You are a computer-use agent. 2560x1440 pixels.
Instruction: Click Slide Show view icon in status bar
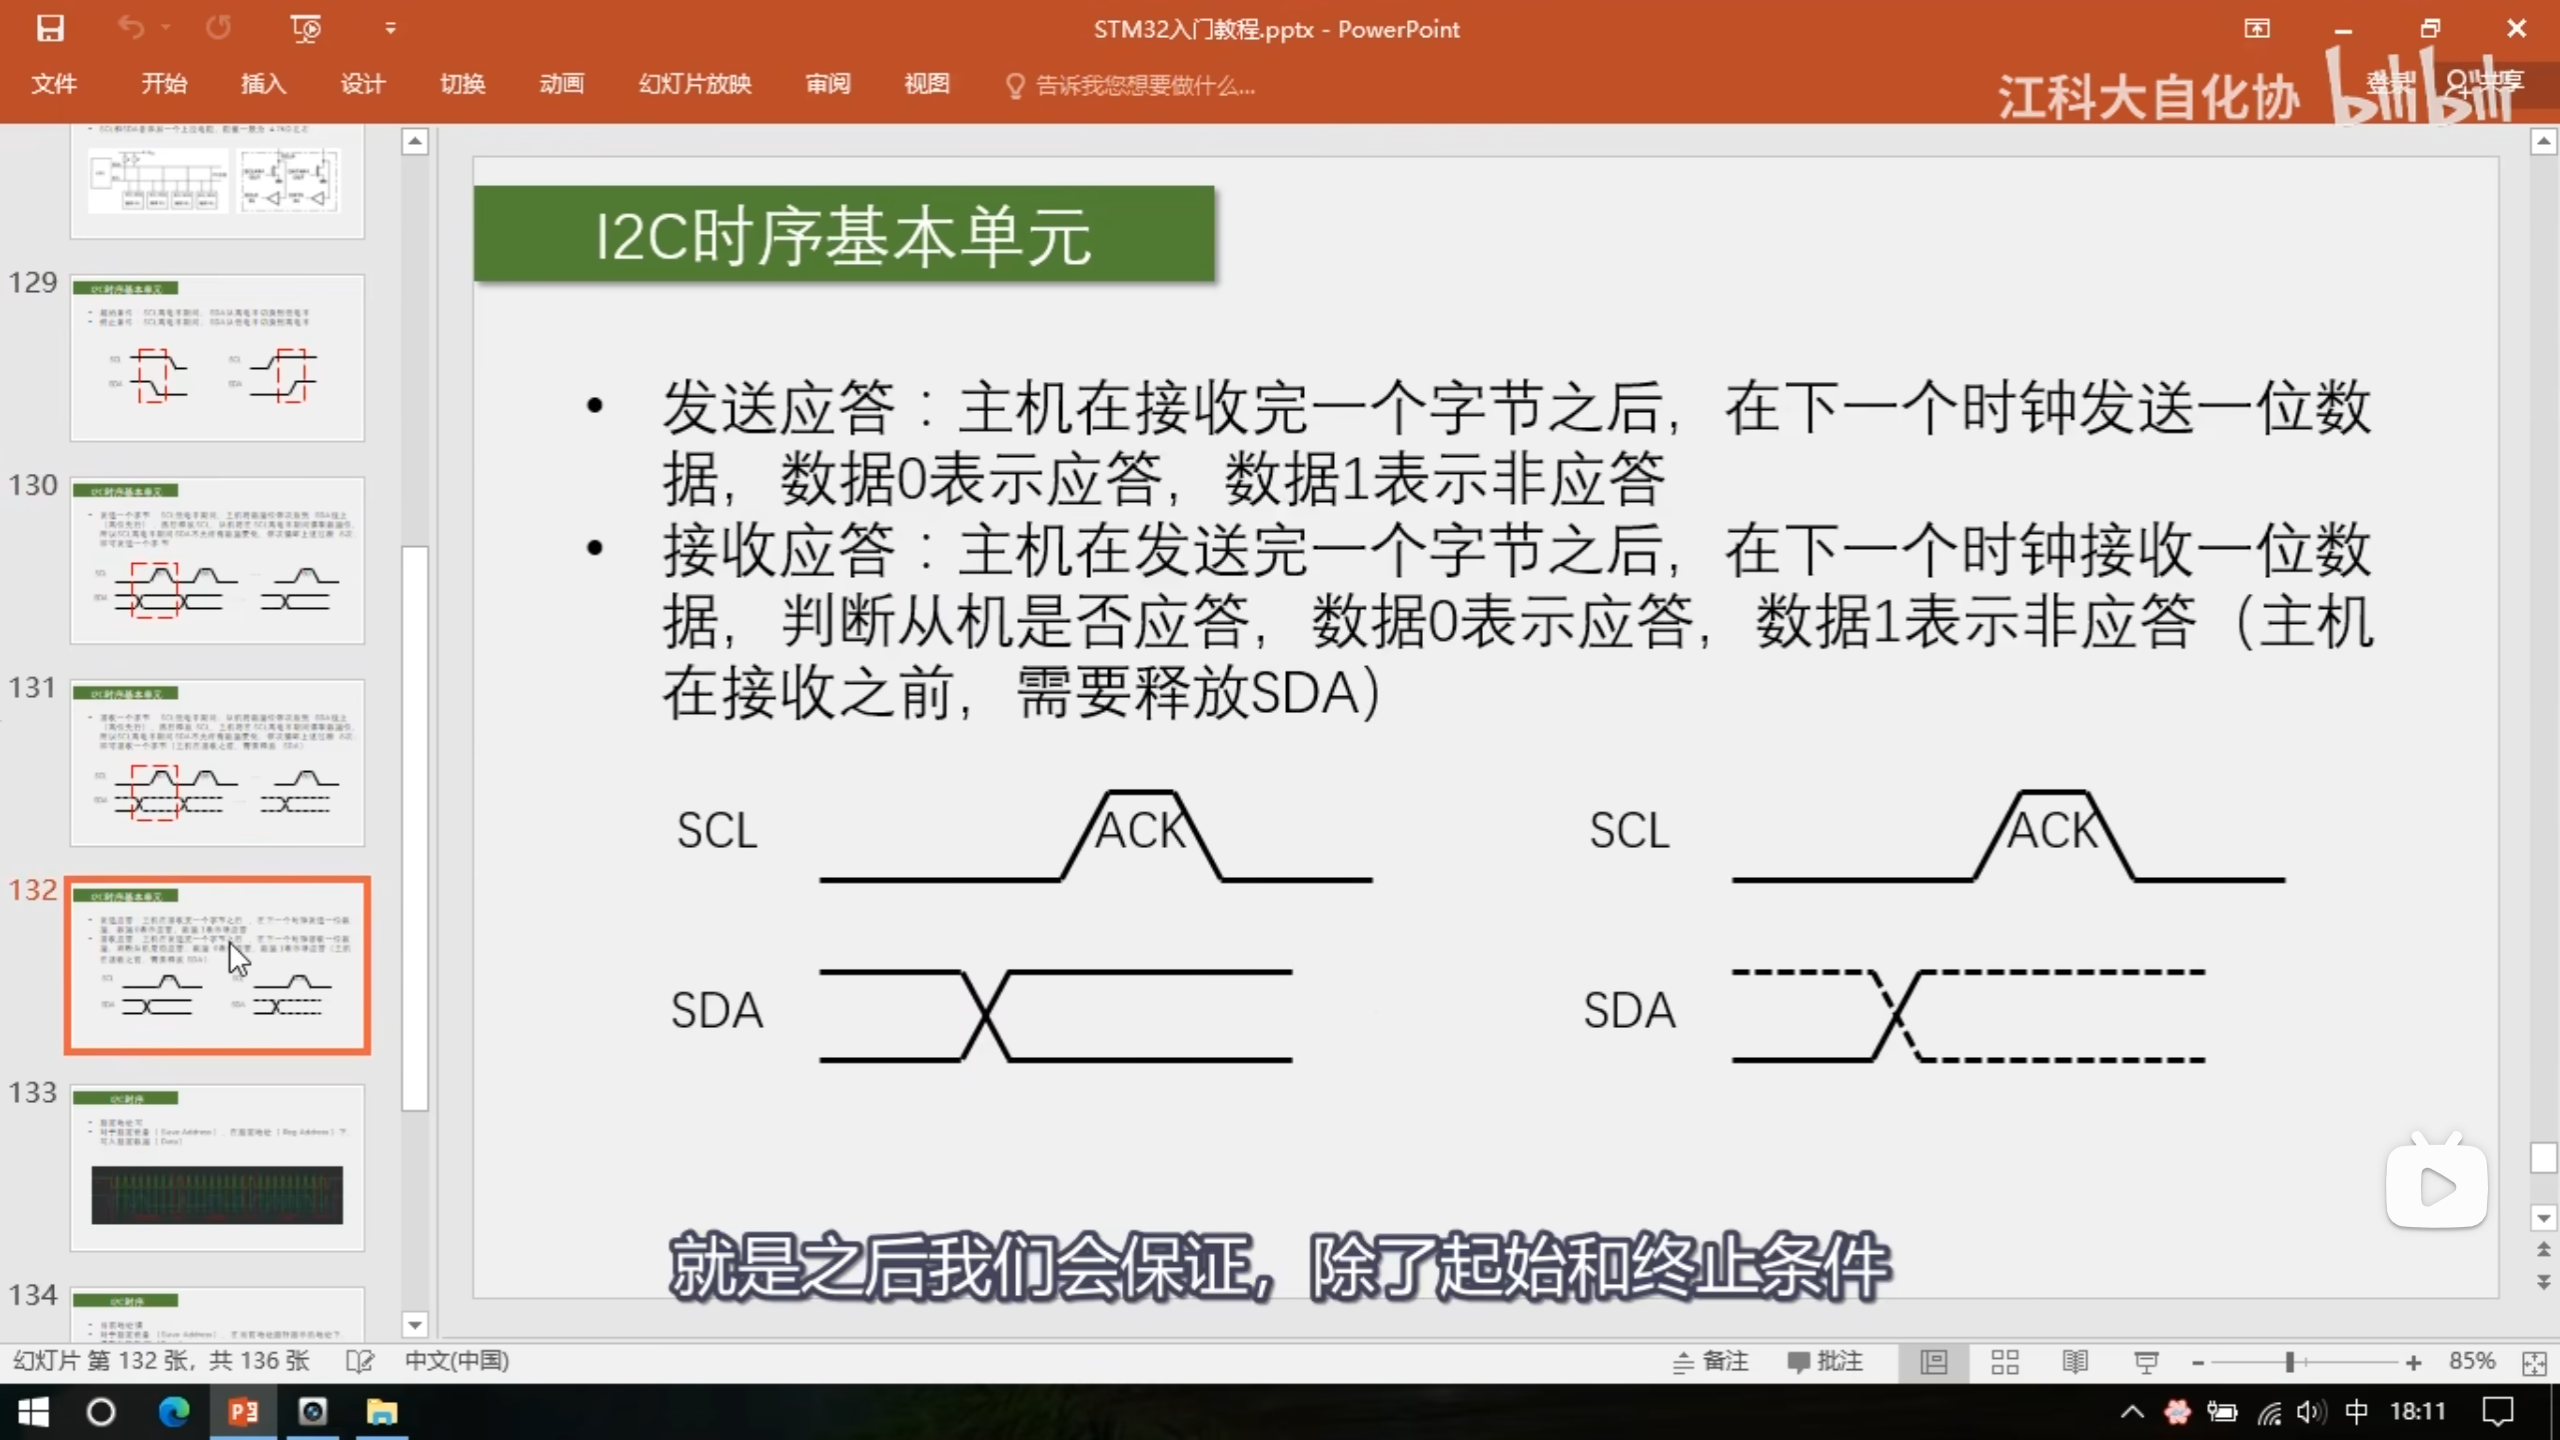point(2145,1362)
